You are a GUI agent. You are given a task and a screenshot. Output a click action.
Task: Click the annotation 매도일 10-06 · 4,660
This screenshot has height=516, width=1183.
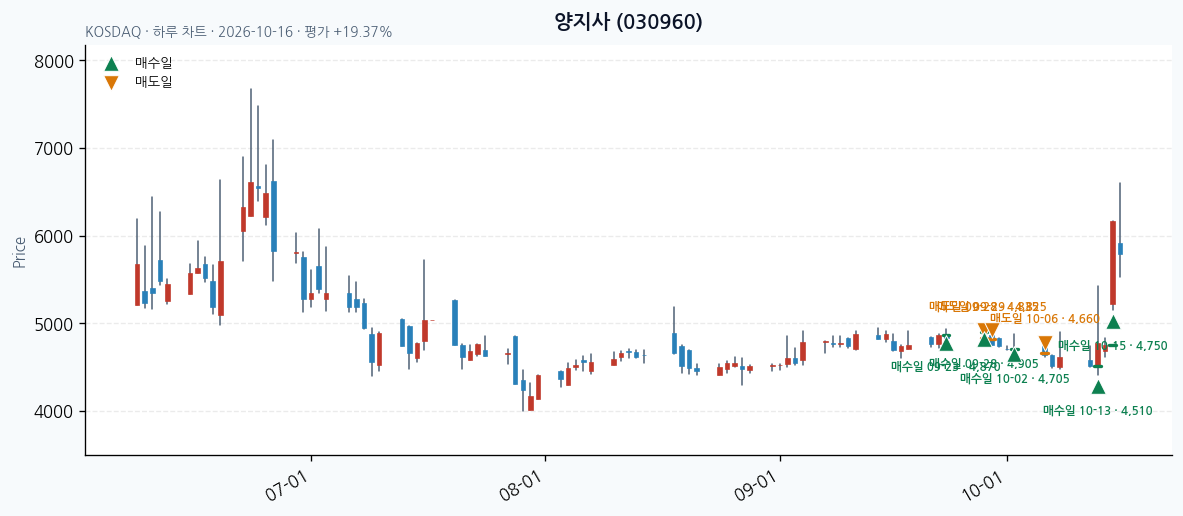[1046, 318]
